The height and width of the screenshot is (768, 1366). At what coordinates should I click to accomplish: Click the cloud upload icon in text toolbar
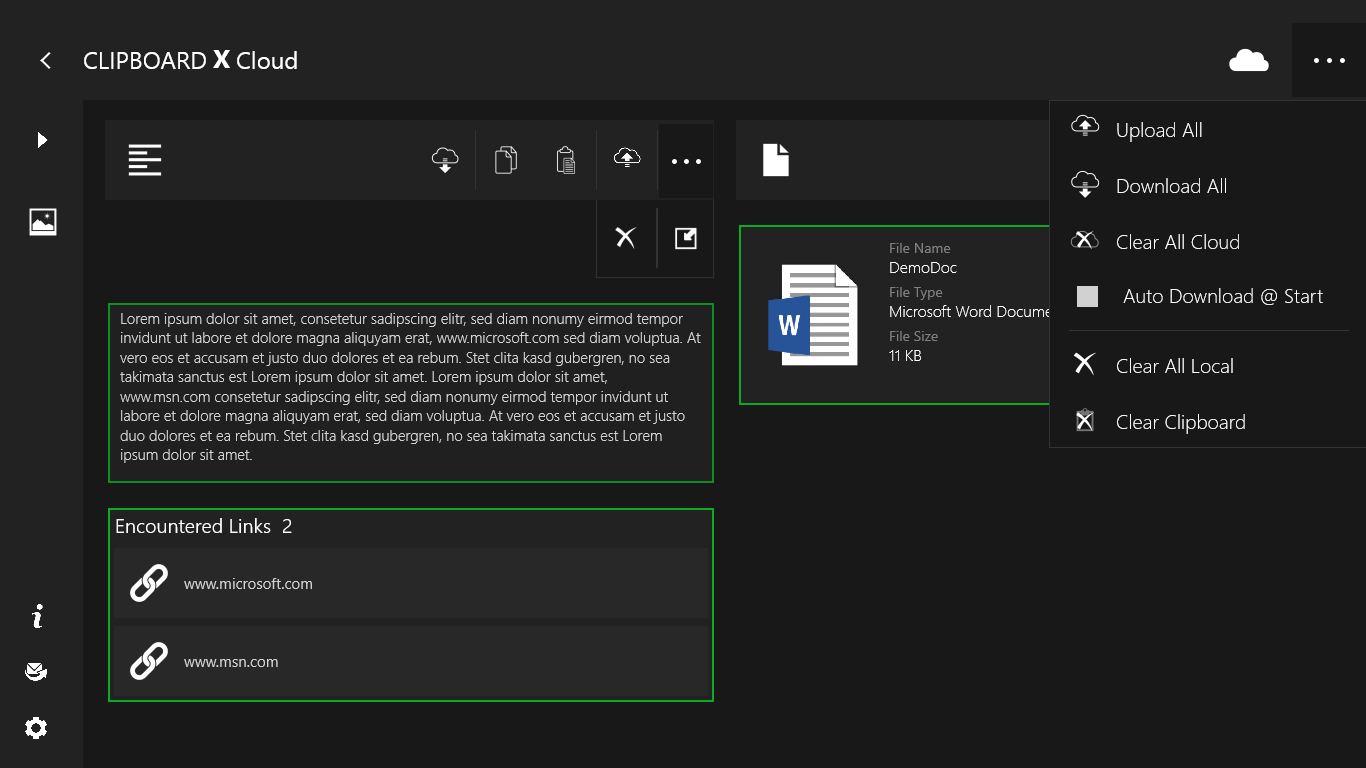tap(627, 159)
